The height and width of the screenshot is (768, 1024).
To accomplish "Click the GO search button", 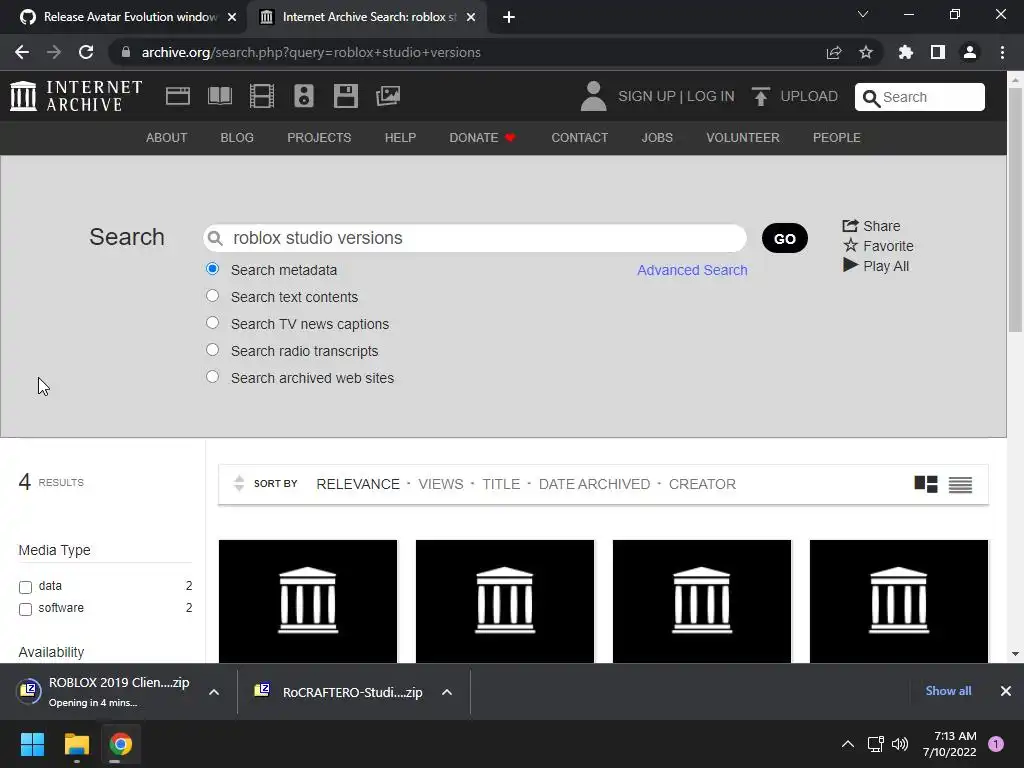I will click(784, 238).
